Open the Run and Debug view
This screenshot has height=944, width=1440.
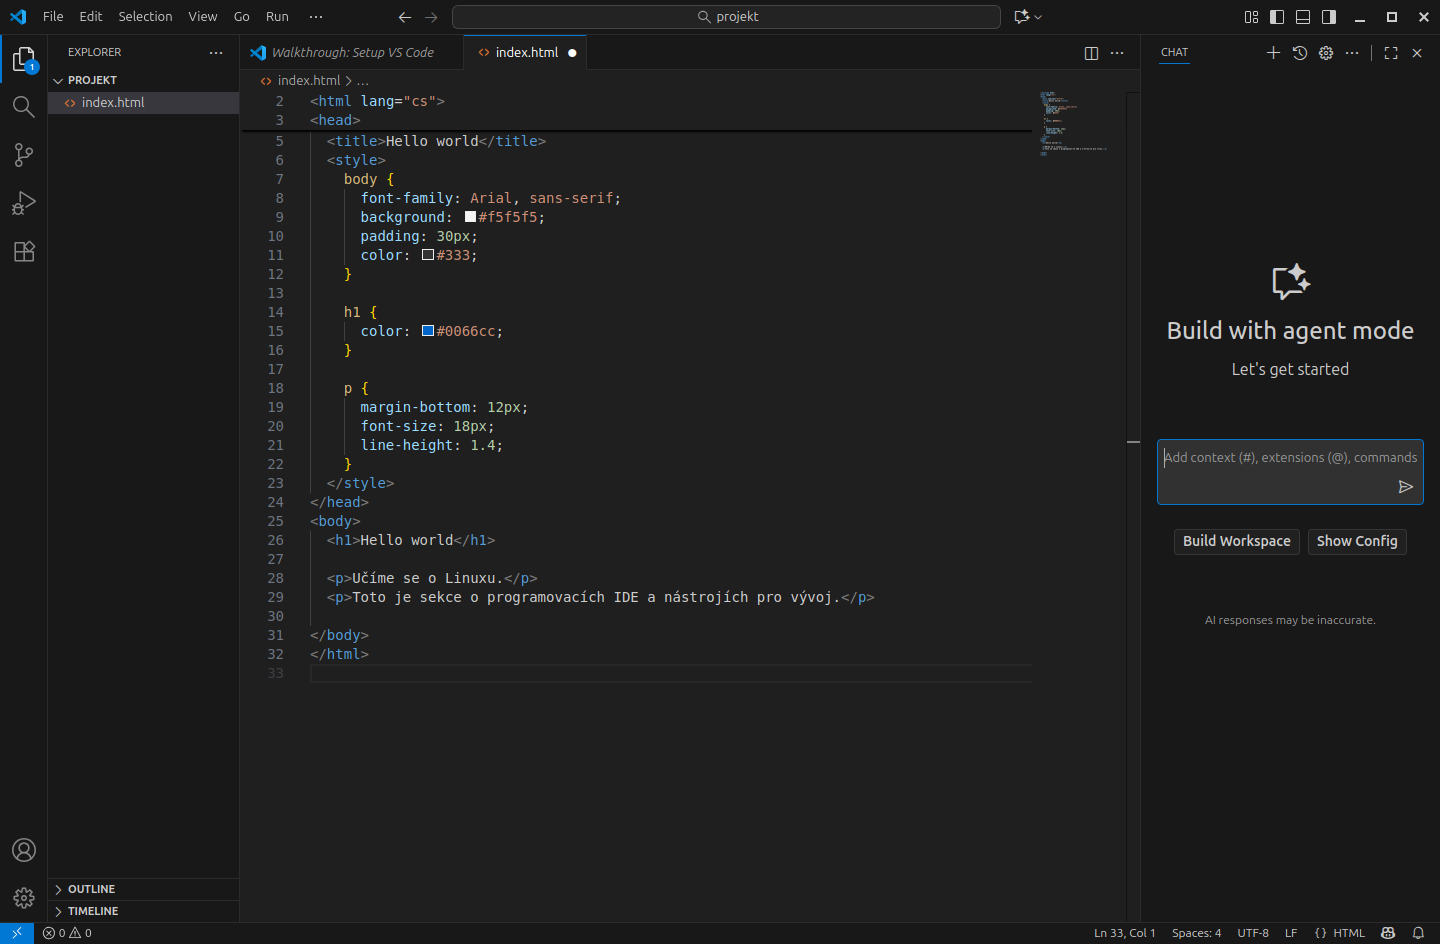(x=23, y=203)
